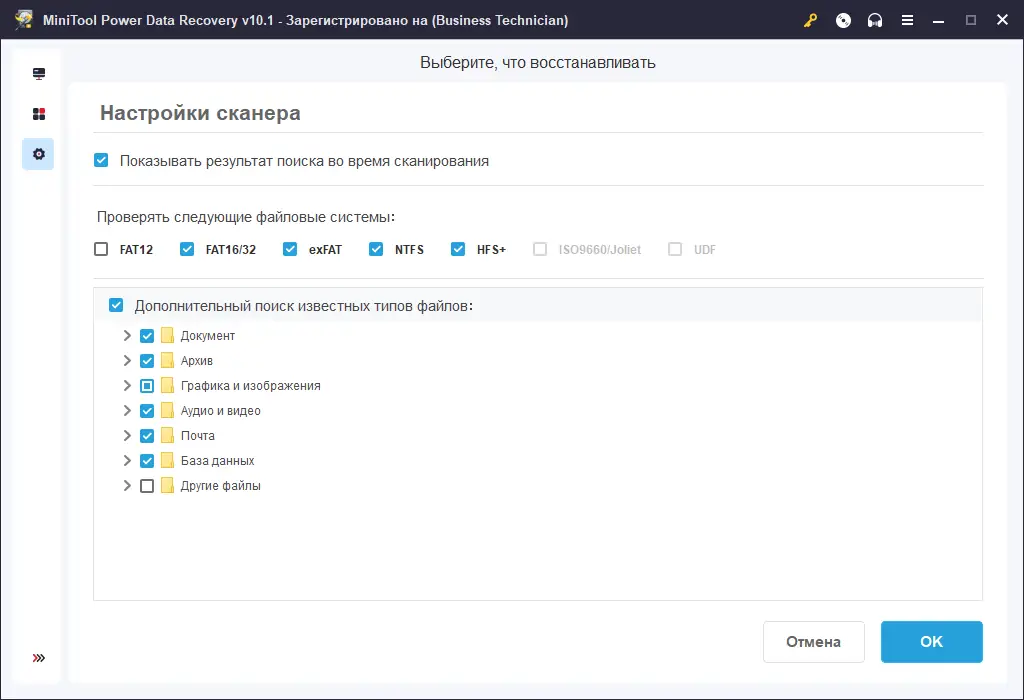Click the Аудио и видео folder icon
Viewport: 1024px width, 700px height.
(167, 411)
